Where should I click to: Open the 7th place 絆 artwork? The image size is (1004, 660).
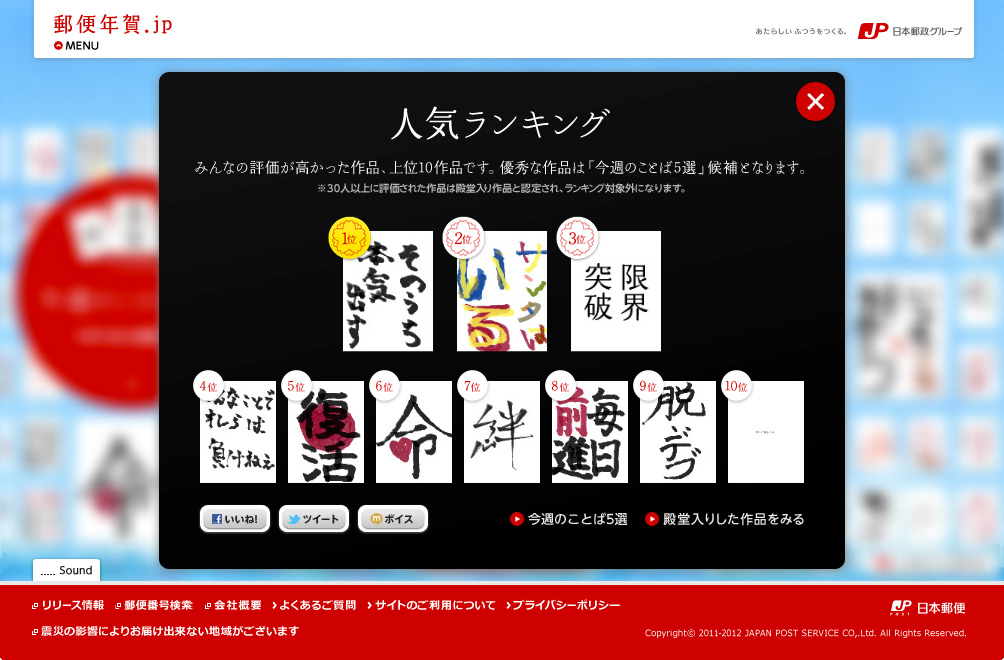tap(502, 432)
